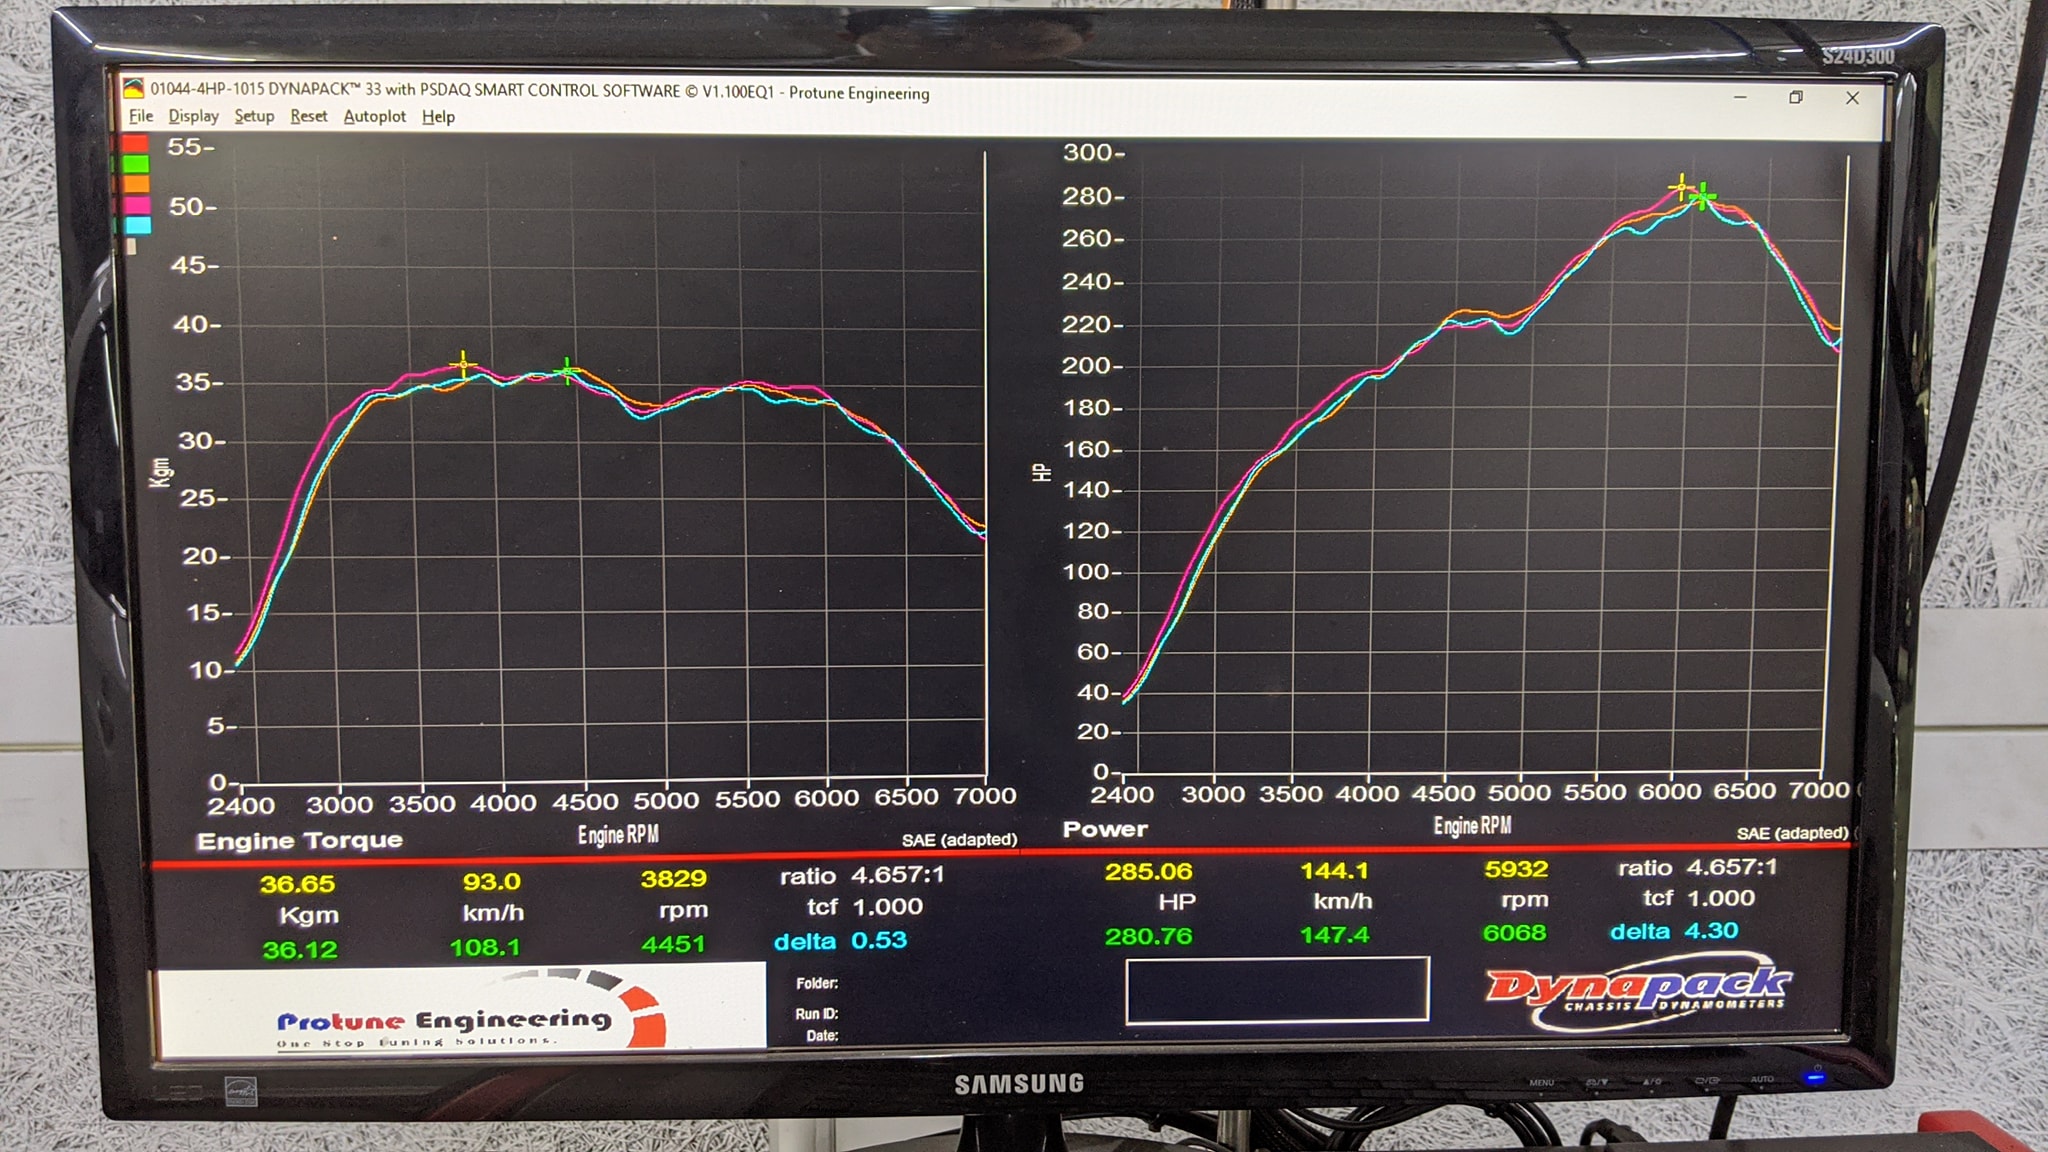This screenshot has height=1152, width=2048.
Task: Click the rpm value 4451
Action: pos(673,944)
